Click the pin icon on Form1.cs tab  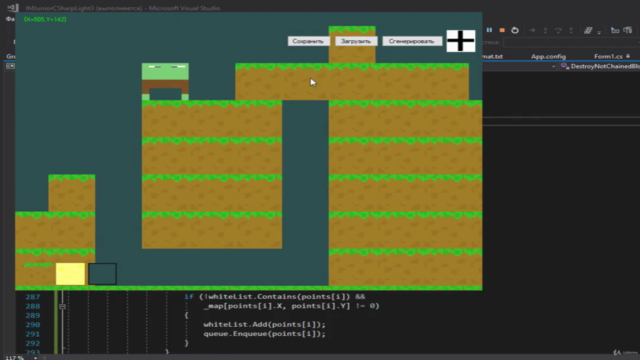[x=628, y=56]
